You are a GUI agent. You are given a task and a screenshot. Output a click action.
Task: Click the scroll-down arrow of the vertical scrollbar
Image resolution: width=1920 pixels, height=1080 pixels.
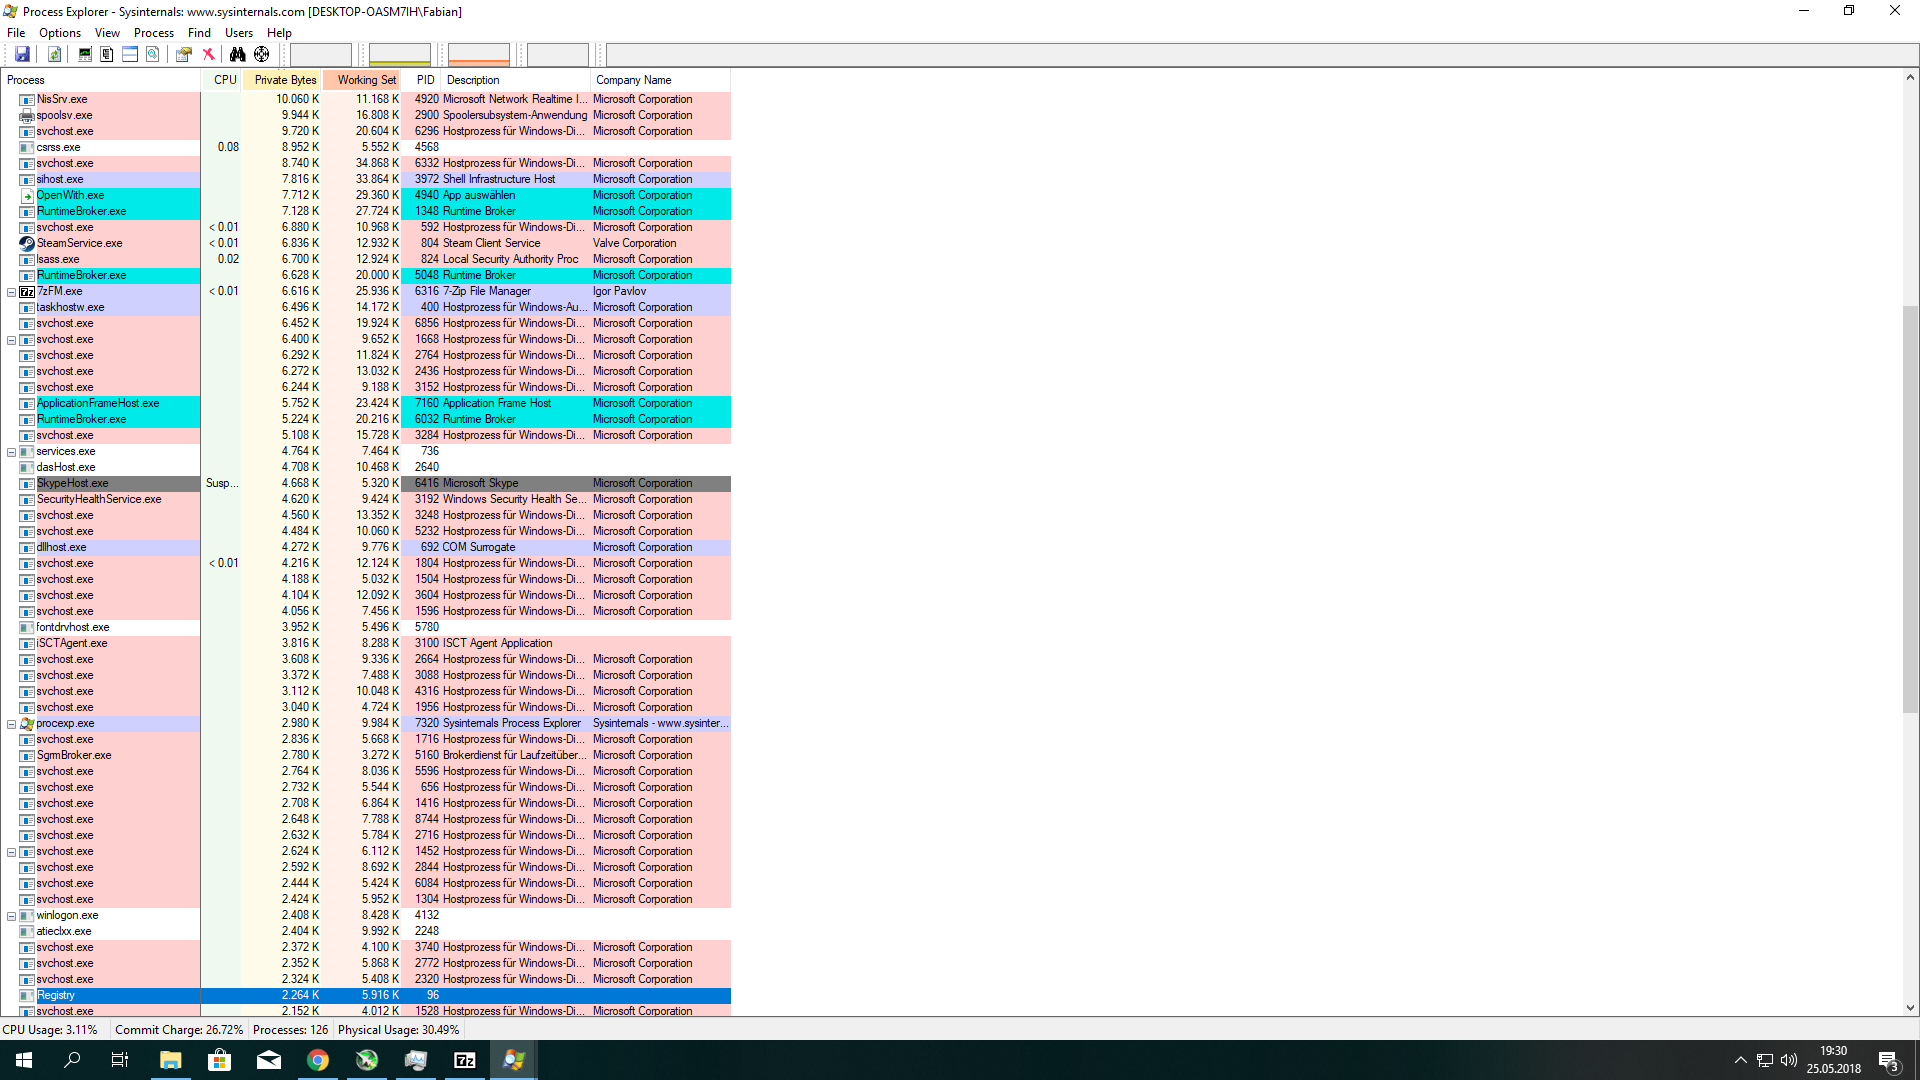coord(1910,1008)
